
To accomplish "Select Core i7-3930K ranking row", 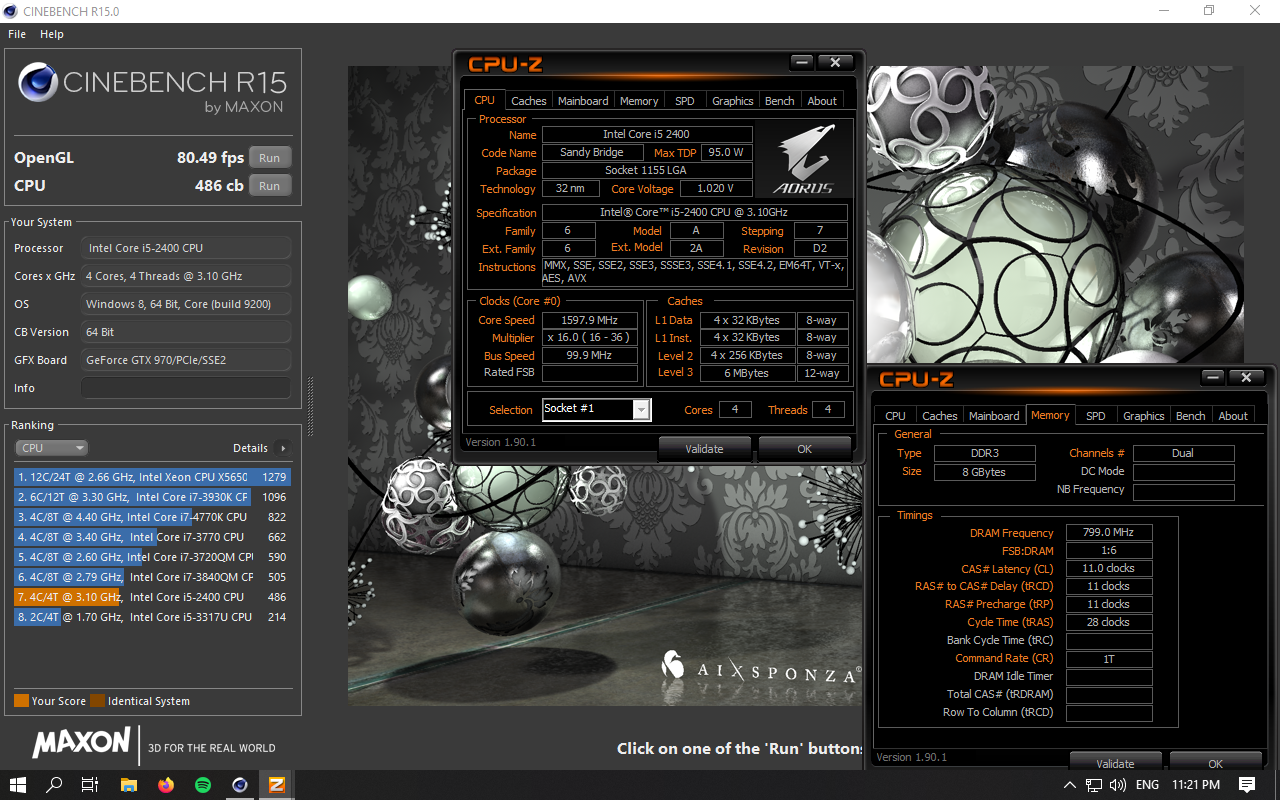I will [152, 497].
